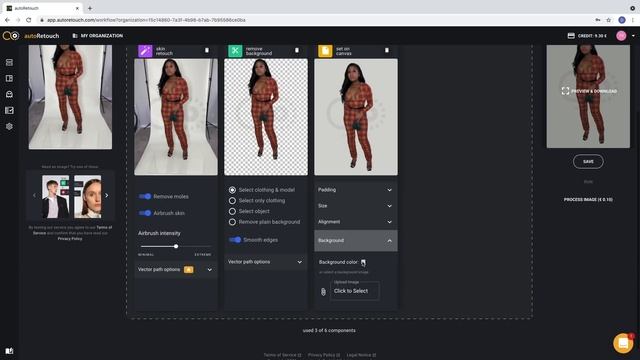This screenshot has height=360, width=640.
Task: Click the skin retouch magic wand icon
Action: 145,51
